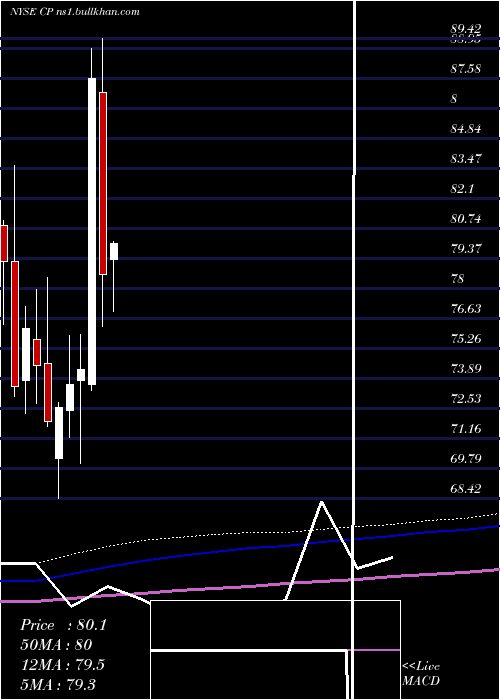This screenshot has width=500, height=700.
Task: Click the 78 price axis label
Action: [458, 279]
